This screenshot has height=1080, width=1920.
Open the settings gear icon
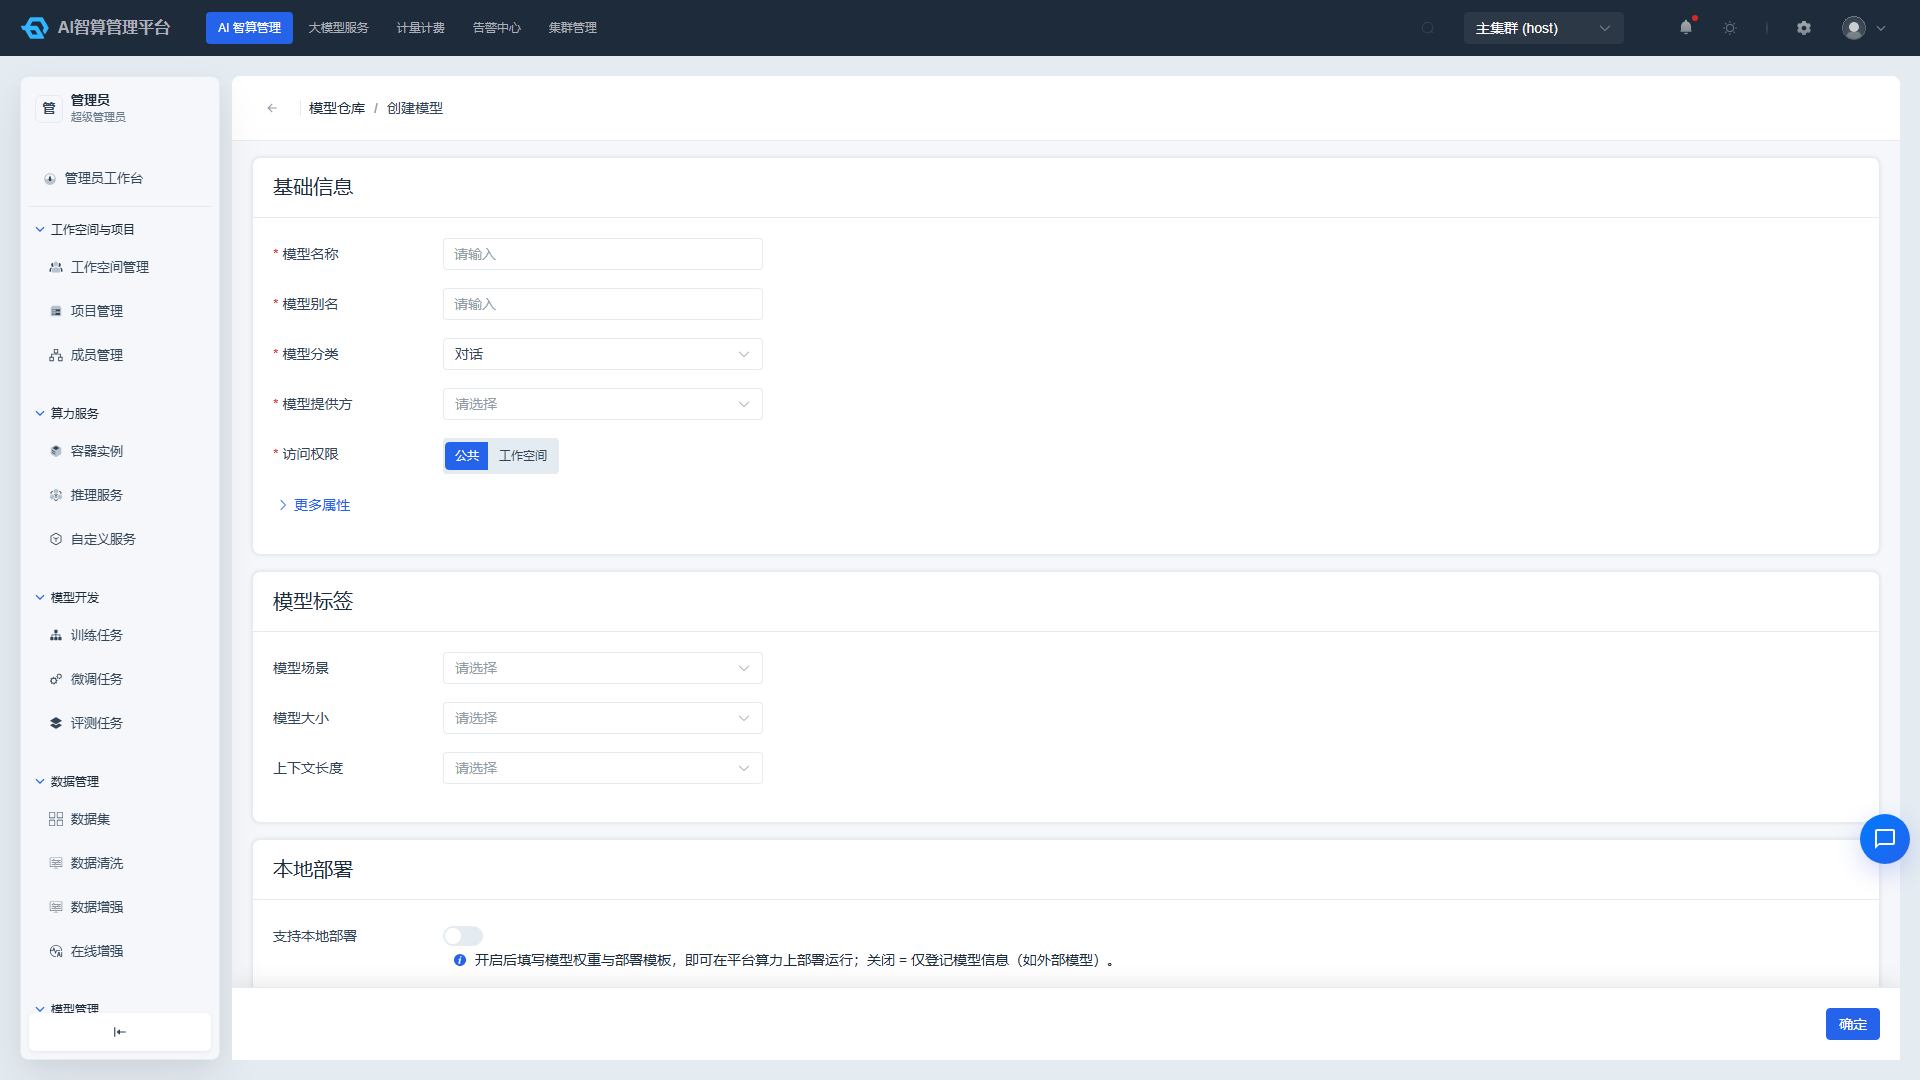click(1804, 28)
